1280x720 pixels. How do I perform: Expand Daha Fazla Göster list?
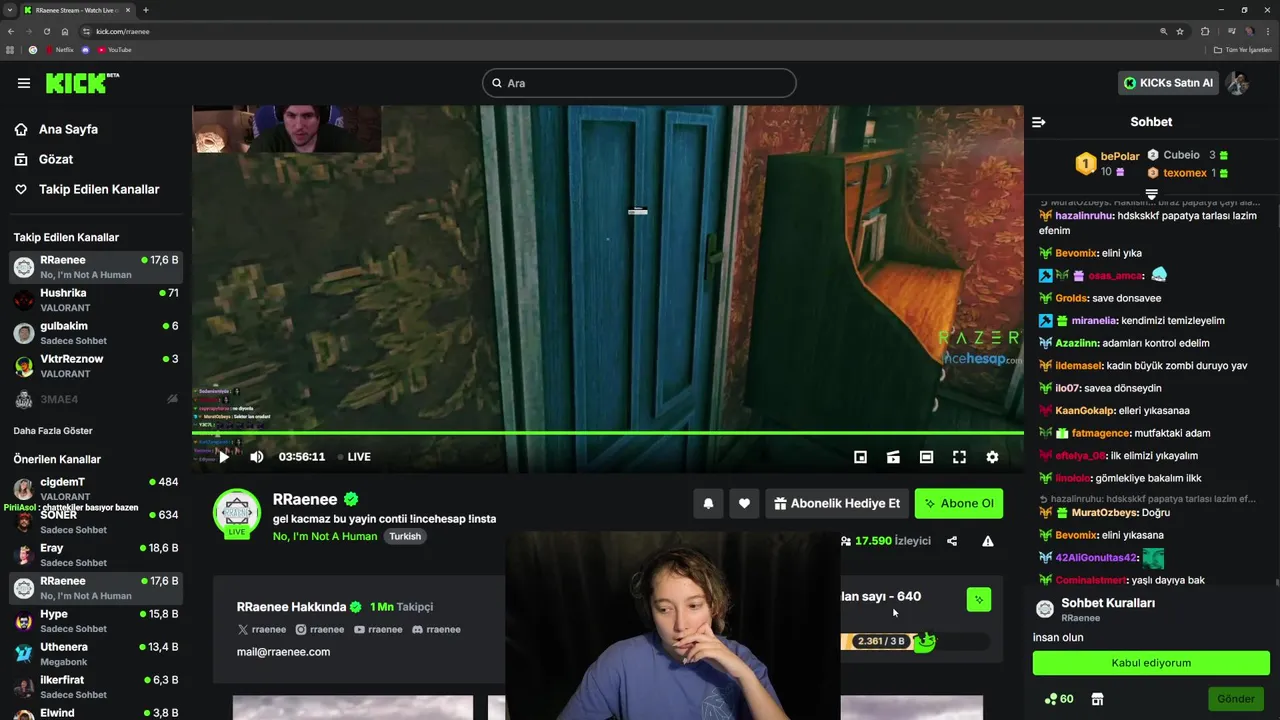pyautogui.click(x=53, y=431)
